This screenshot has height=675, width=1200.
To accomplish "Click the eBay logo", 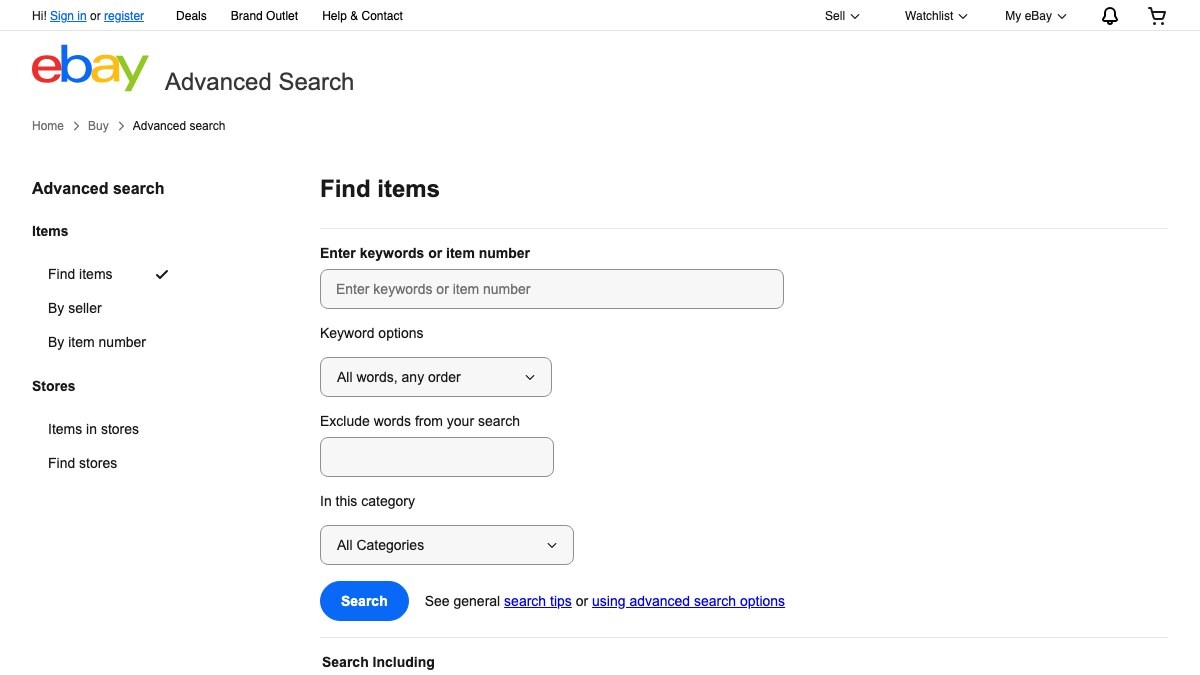I will pos(90,68).
